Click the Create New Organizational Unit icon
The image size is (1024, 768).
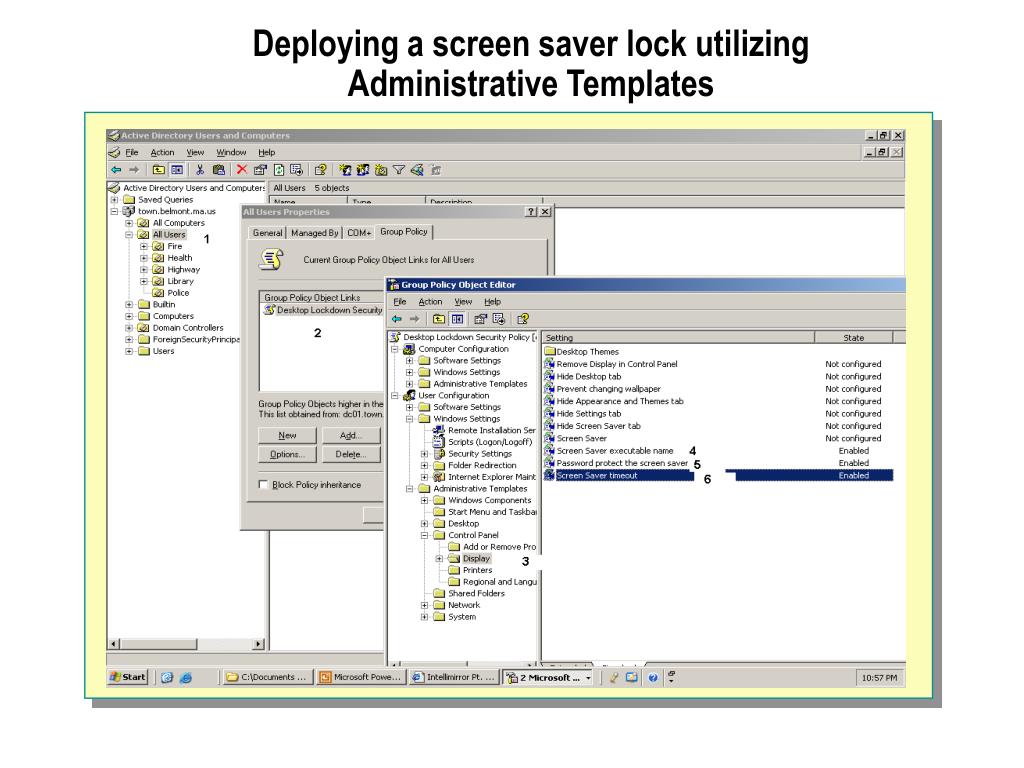pyautogui.click(x=381, y=170)
